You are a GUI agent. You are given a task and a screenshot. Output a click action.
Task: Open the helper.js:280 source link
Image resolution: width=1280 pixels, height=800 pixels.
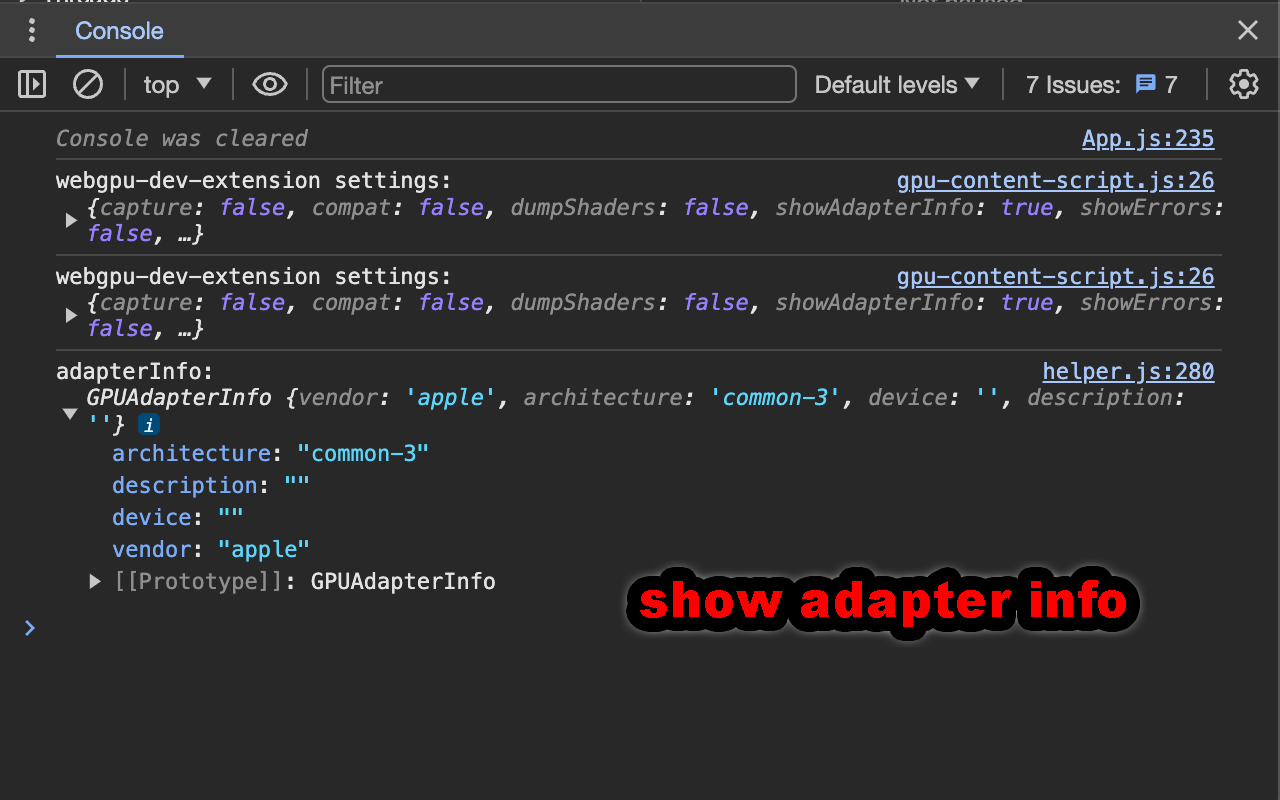(1128, 371)
